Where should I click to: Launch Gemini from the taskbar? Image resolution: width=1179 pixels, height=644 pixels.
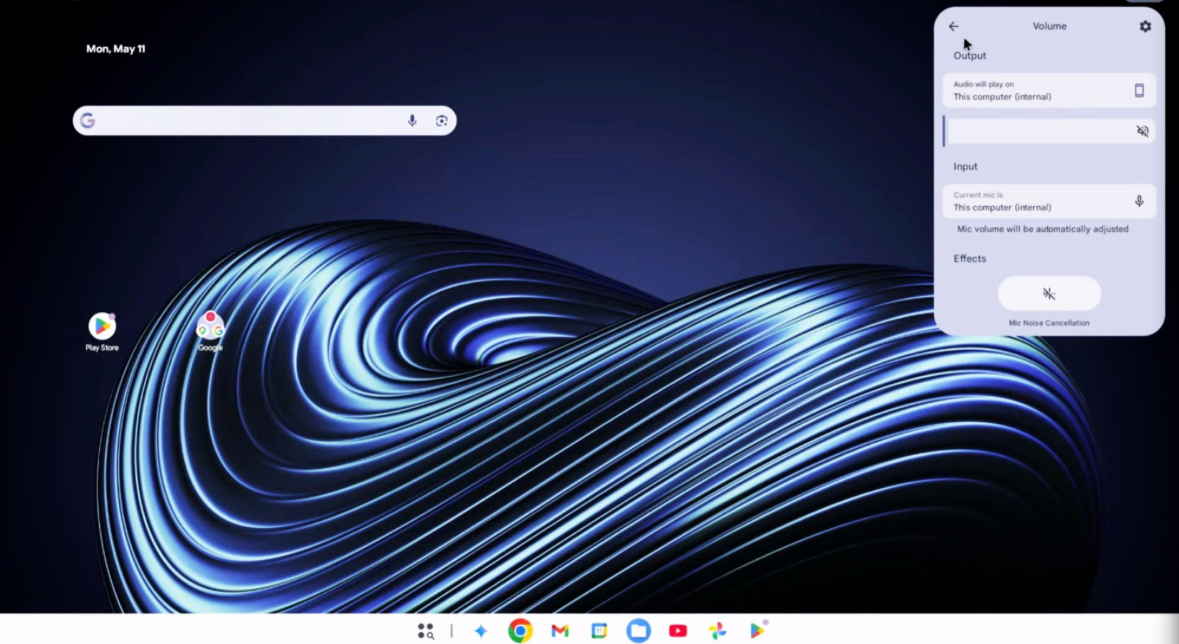point(480,630)
